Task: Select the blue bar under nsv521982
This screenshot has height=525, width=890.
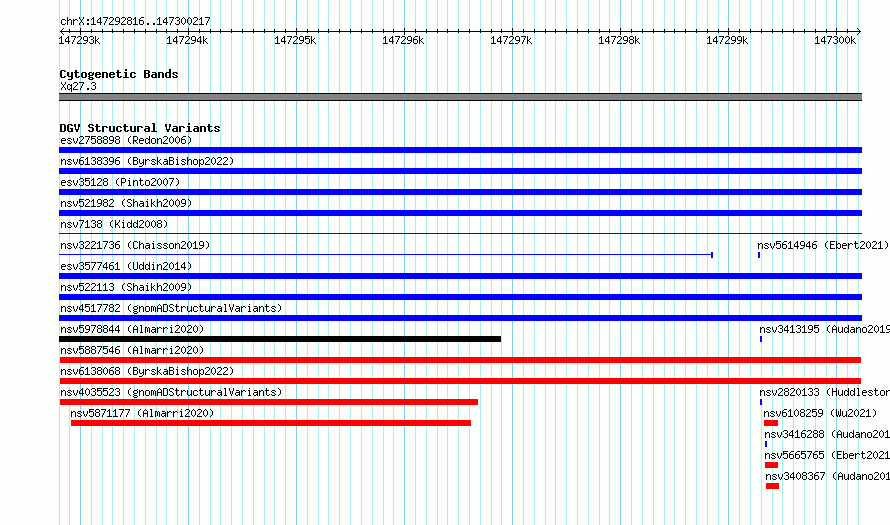Action: click(x=460, y=213)
